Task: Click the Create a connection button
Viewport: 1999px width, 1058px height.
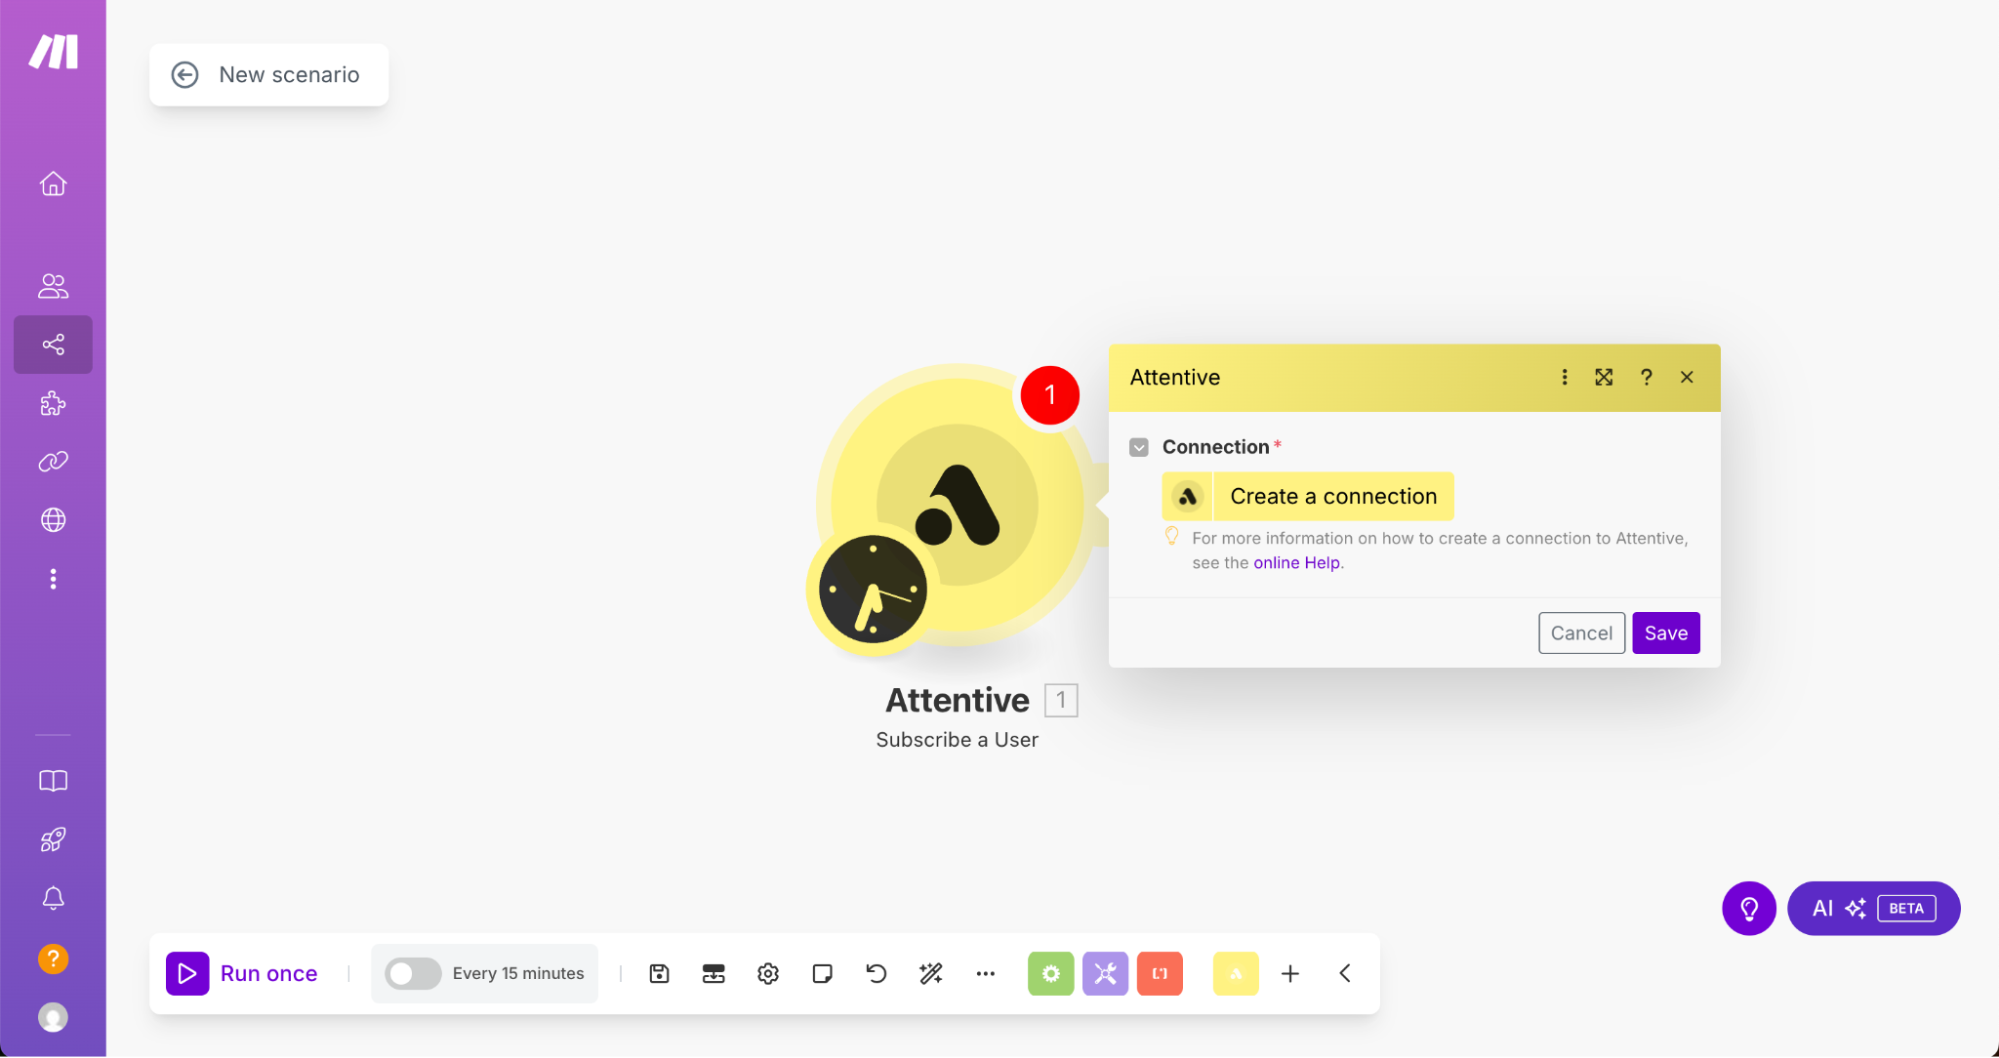Action: tap(1308, 496)
